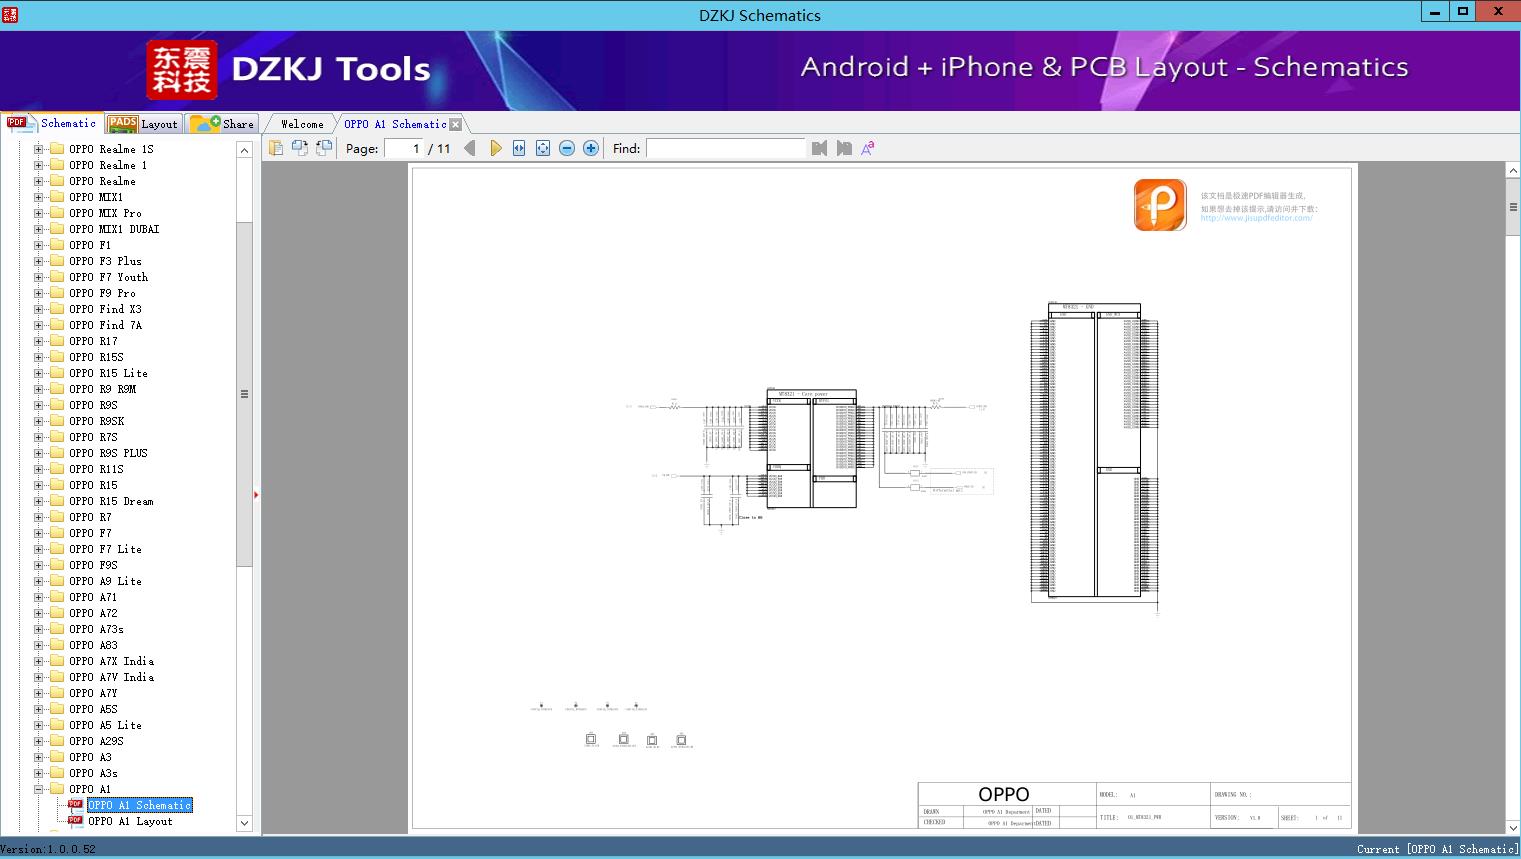Screen dimensions: 1521x859
Task: Select OPPO F9 Pro in the tree
Action: point(102,293)
